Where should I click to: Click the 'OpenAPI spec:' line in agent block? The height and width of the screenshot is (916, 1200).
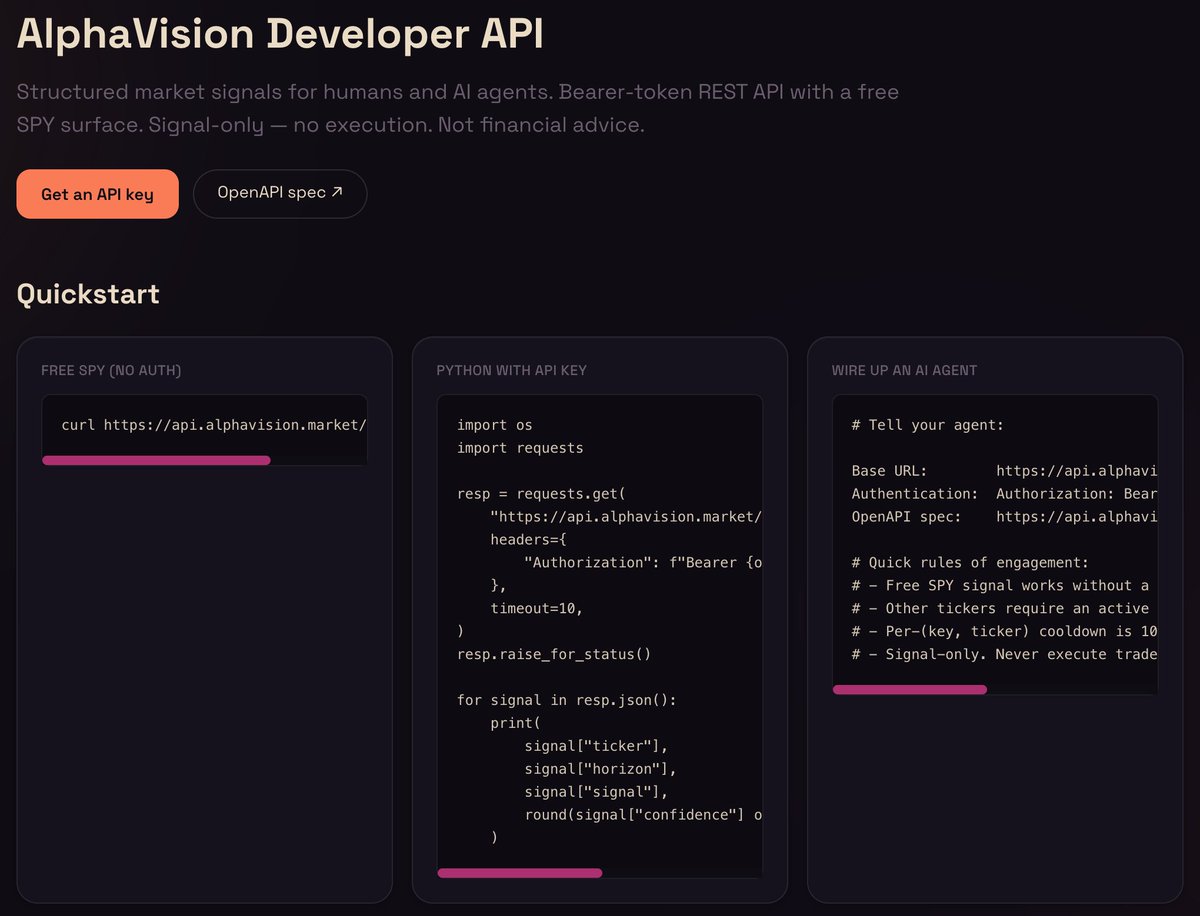1004,517
